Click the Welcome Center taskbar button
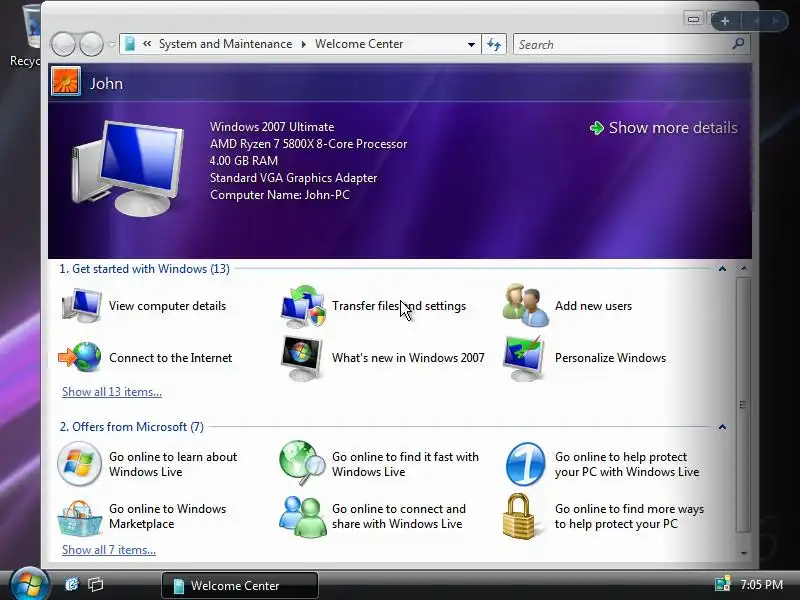The image size is (800, 600). [240, 585]
